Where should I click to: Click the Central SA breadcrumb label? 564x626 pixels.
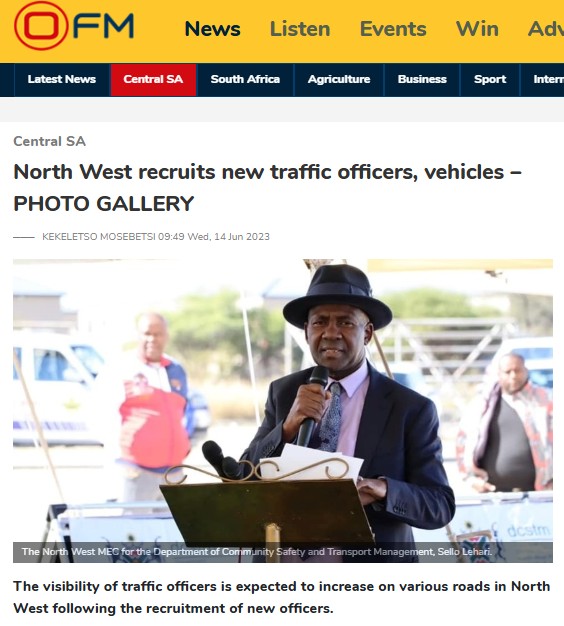[49, 141]
